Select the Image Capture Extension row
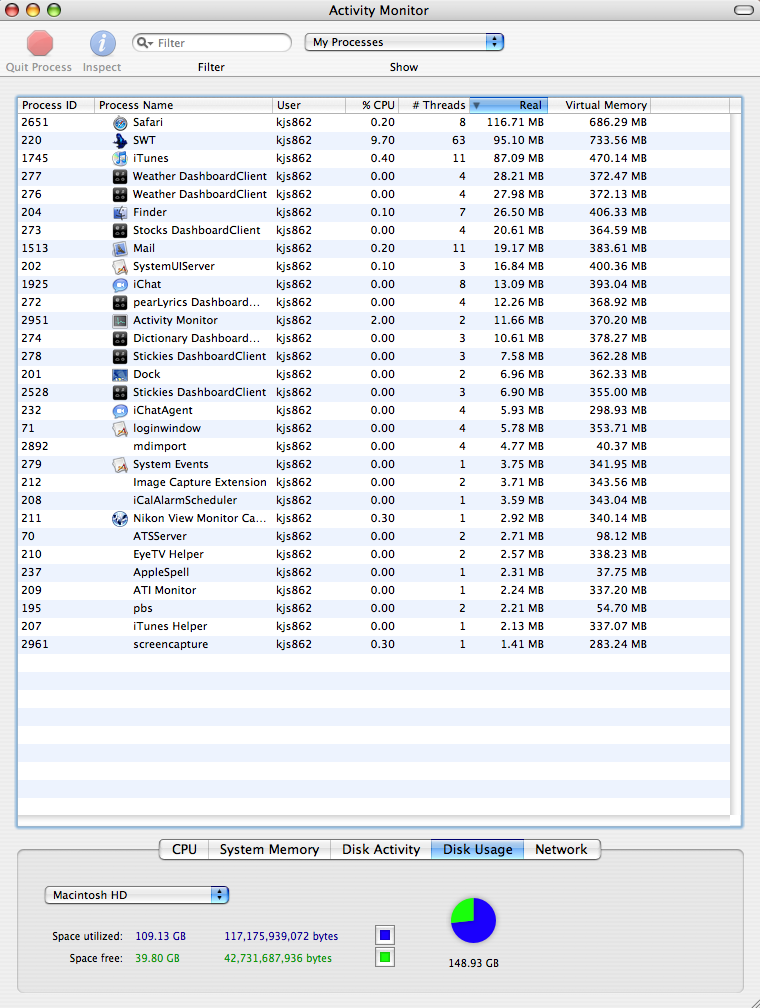Viewport: 760px width, 1008px height. (x=374, y=483)
